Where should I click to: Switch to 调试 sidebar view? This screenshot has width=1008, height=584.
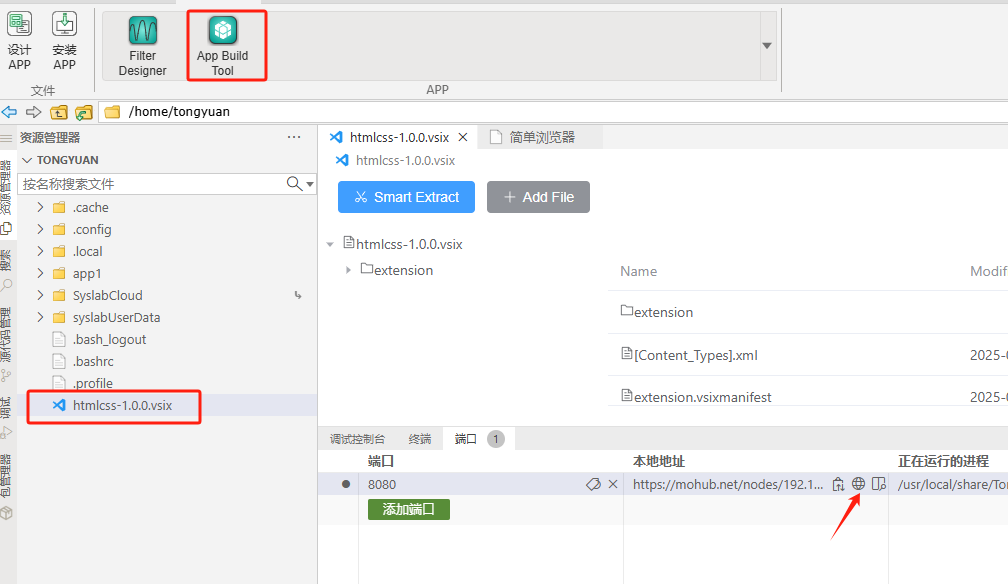[6, 418]
